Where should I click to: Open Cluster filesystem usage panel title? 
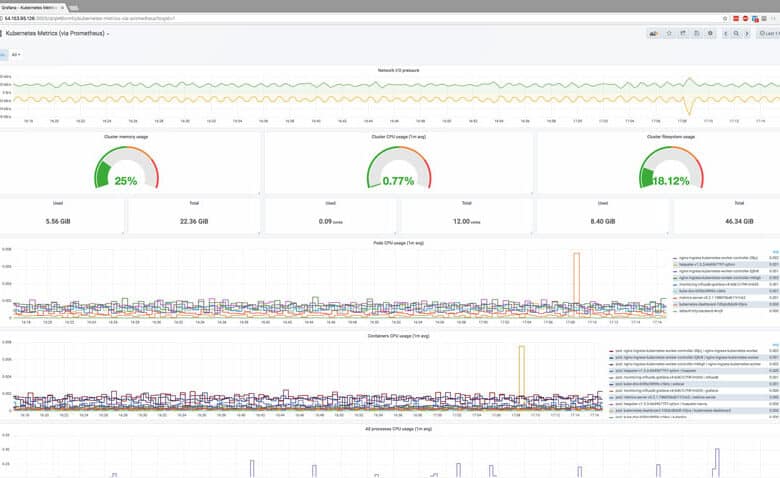[671, 137]
